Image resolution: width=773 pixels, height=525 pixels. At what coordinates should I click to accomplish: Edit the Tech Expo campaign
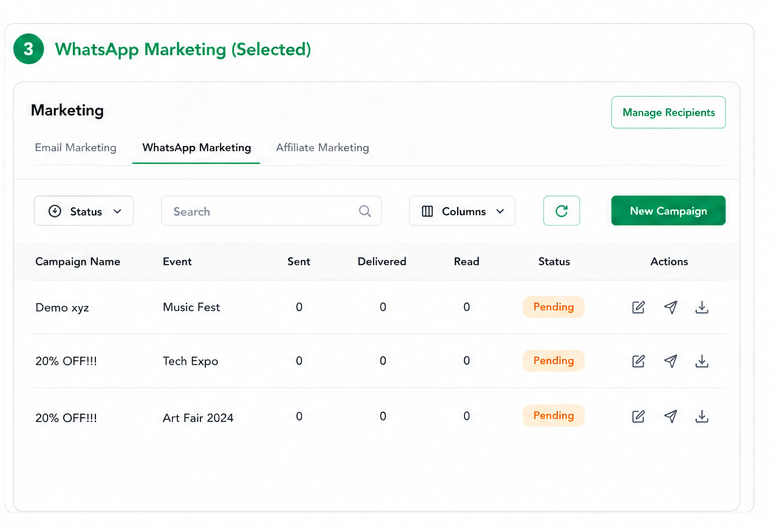(x=638, y=361)
